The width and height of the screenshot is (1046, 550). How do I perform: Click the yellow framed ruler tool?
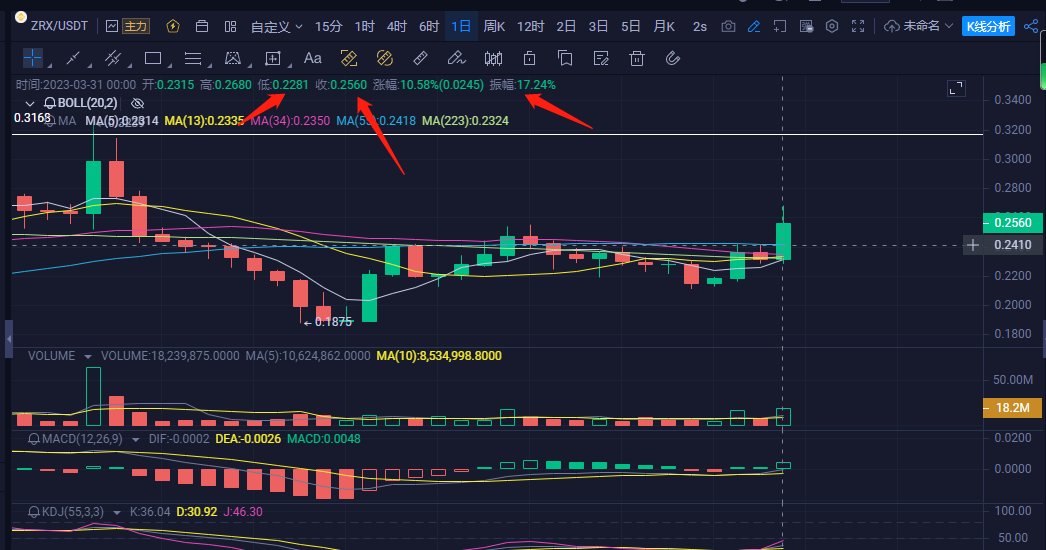pyautogui.click(x=349, y=58)
